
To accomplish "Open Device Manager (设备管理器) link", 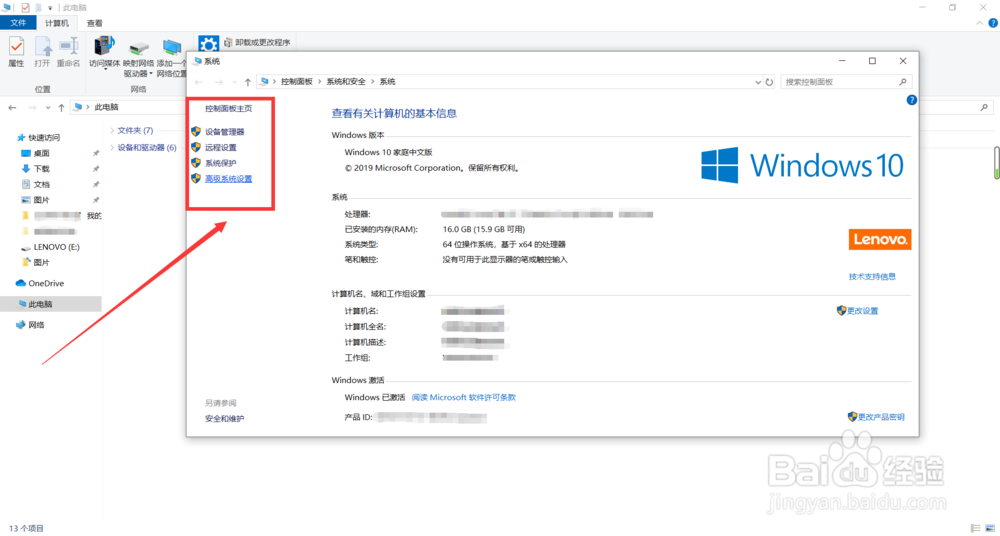I will 224,132.
